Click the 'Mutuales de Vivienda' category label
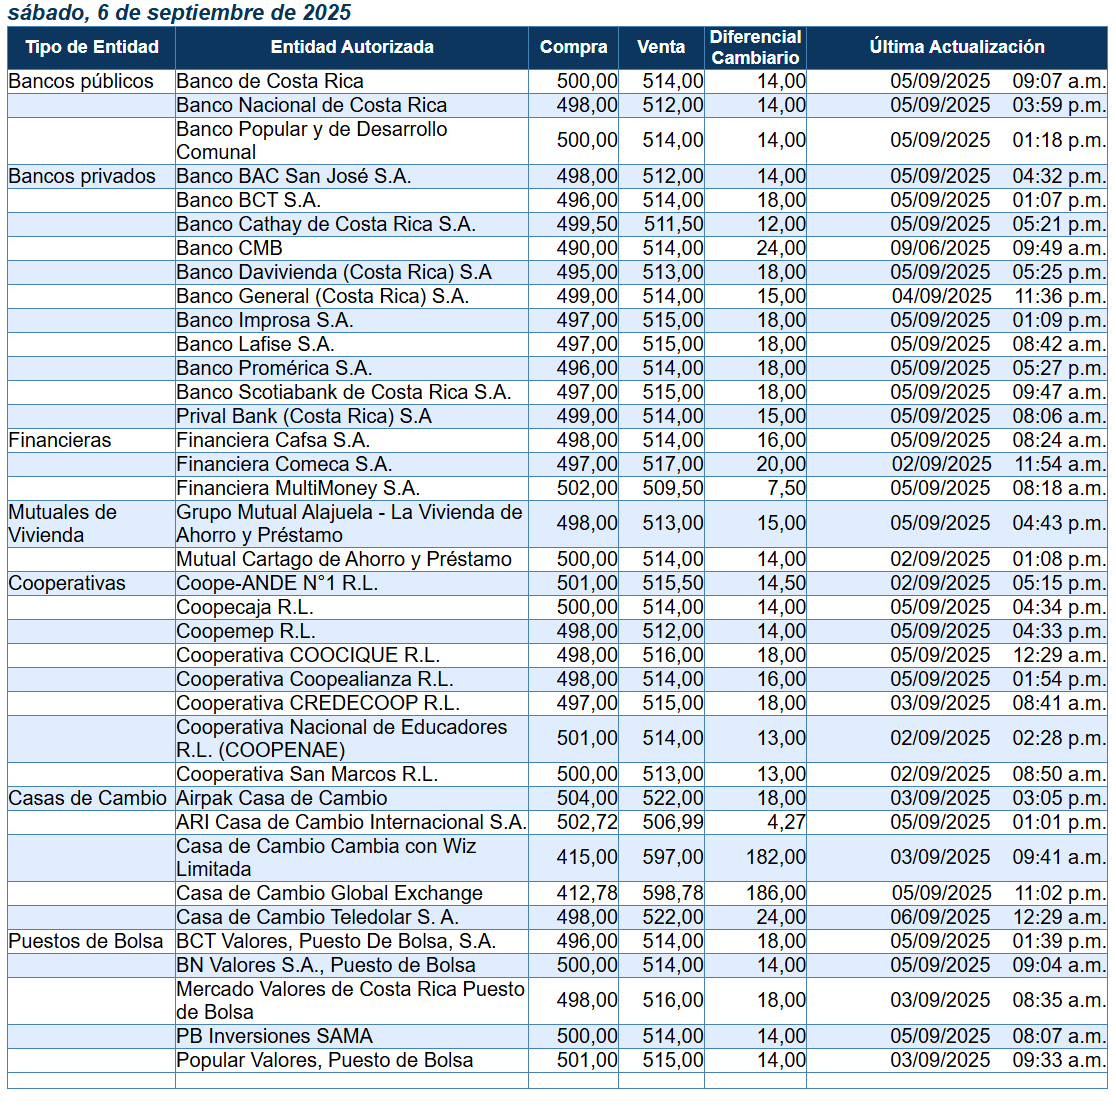This screenshot has width=1116, height=1106. click(x=63, y=524)
